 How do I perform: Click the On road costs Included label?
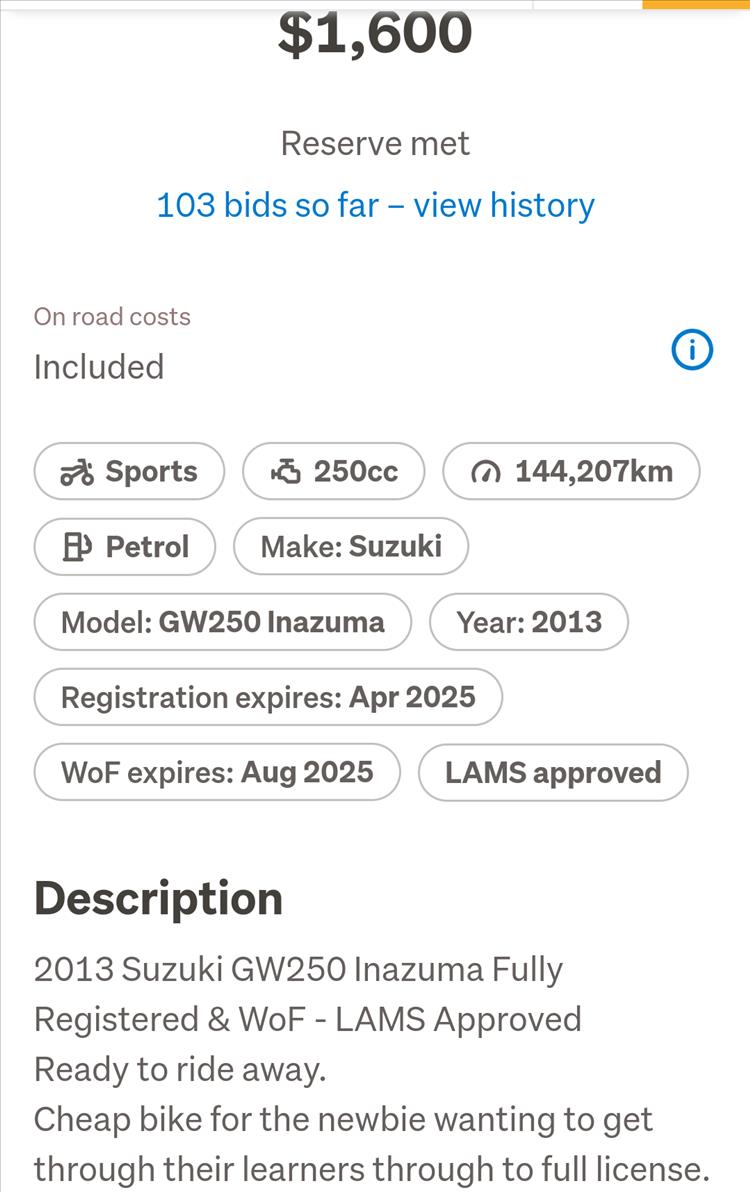(x=112, y=344)
